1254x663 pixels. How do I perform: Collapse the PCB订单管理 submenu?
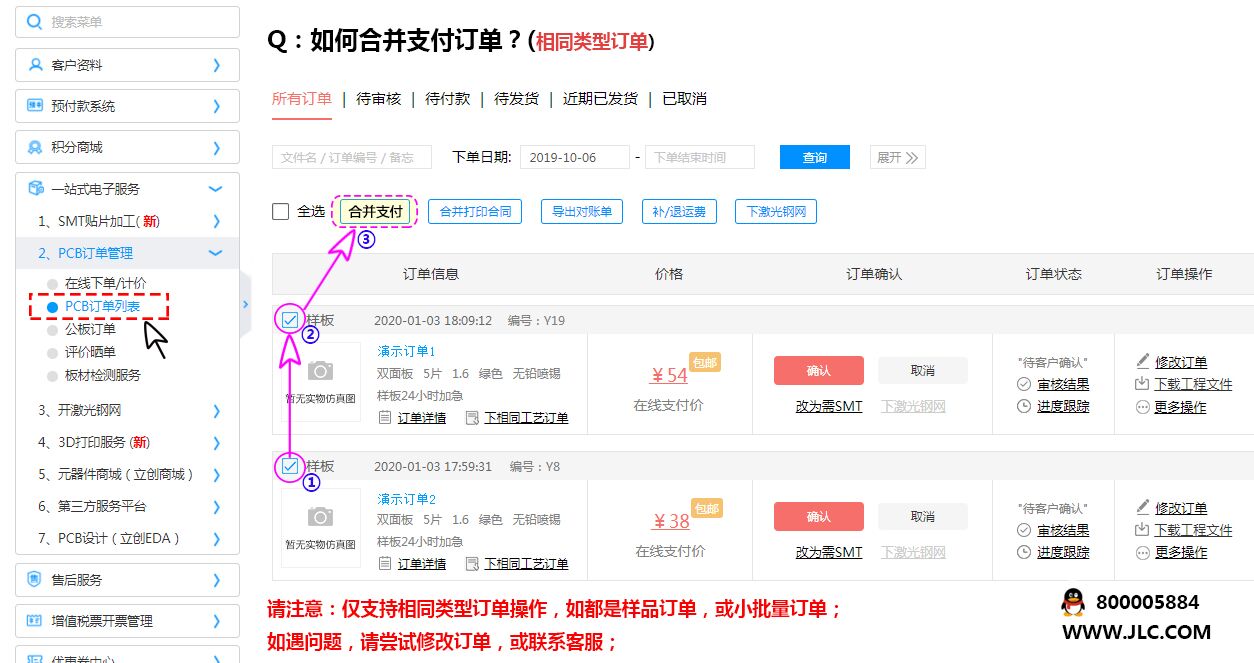(215, 253)
